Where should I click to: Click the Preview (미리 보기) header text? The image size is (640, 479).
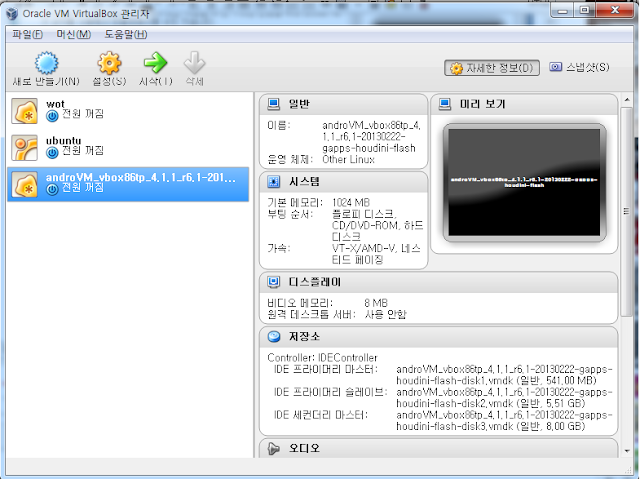point(482,104)
